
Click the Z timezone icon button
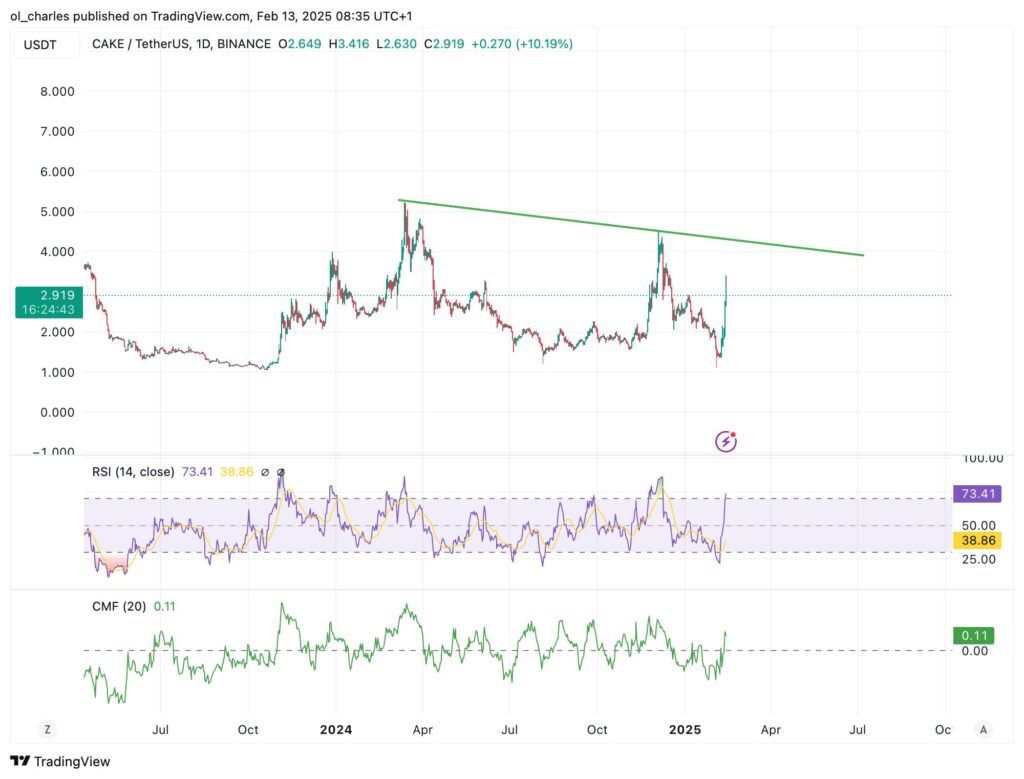(x=45, y=729)
